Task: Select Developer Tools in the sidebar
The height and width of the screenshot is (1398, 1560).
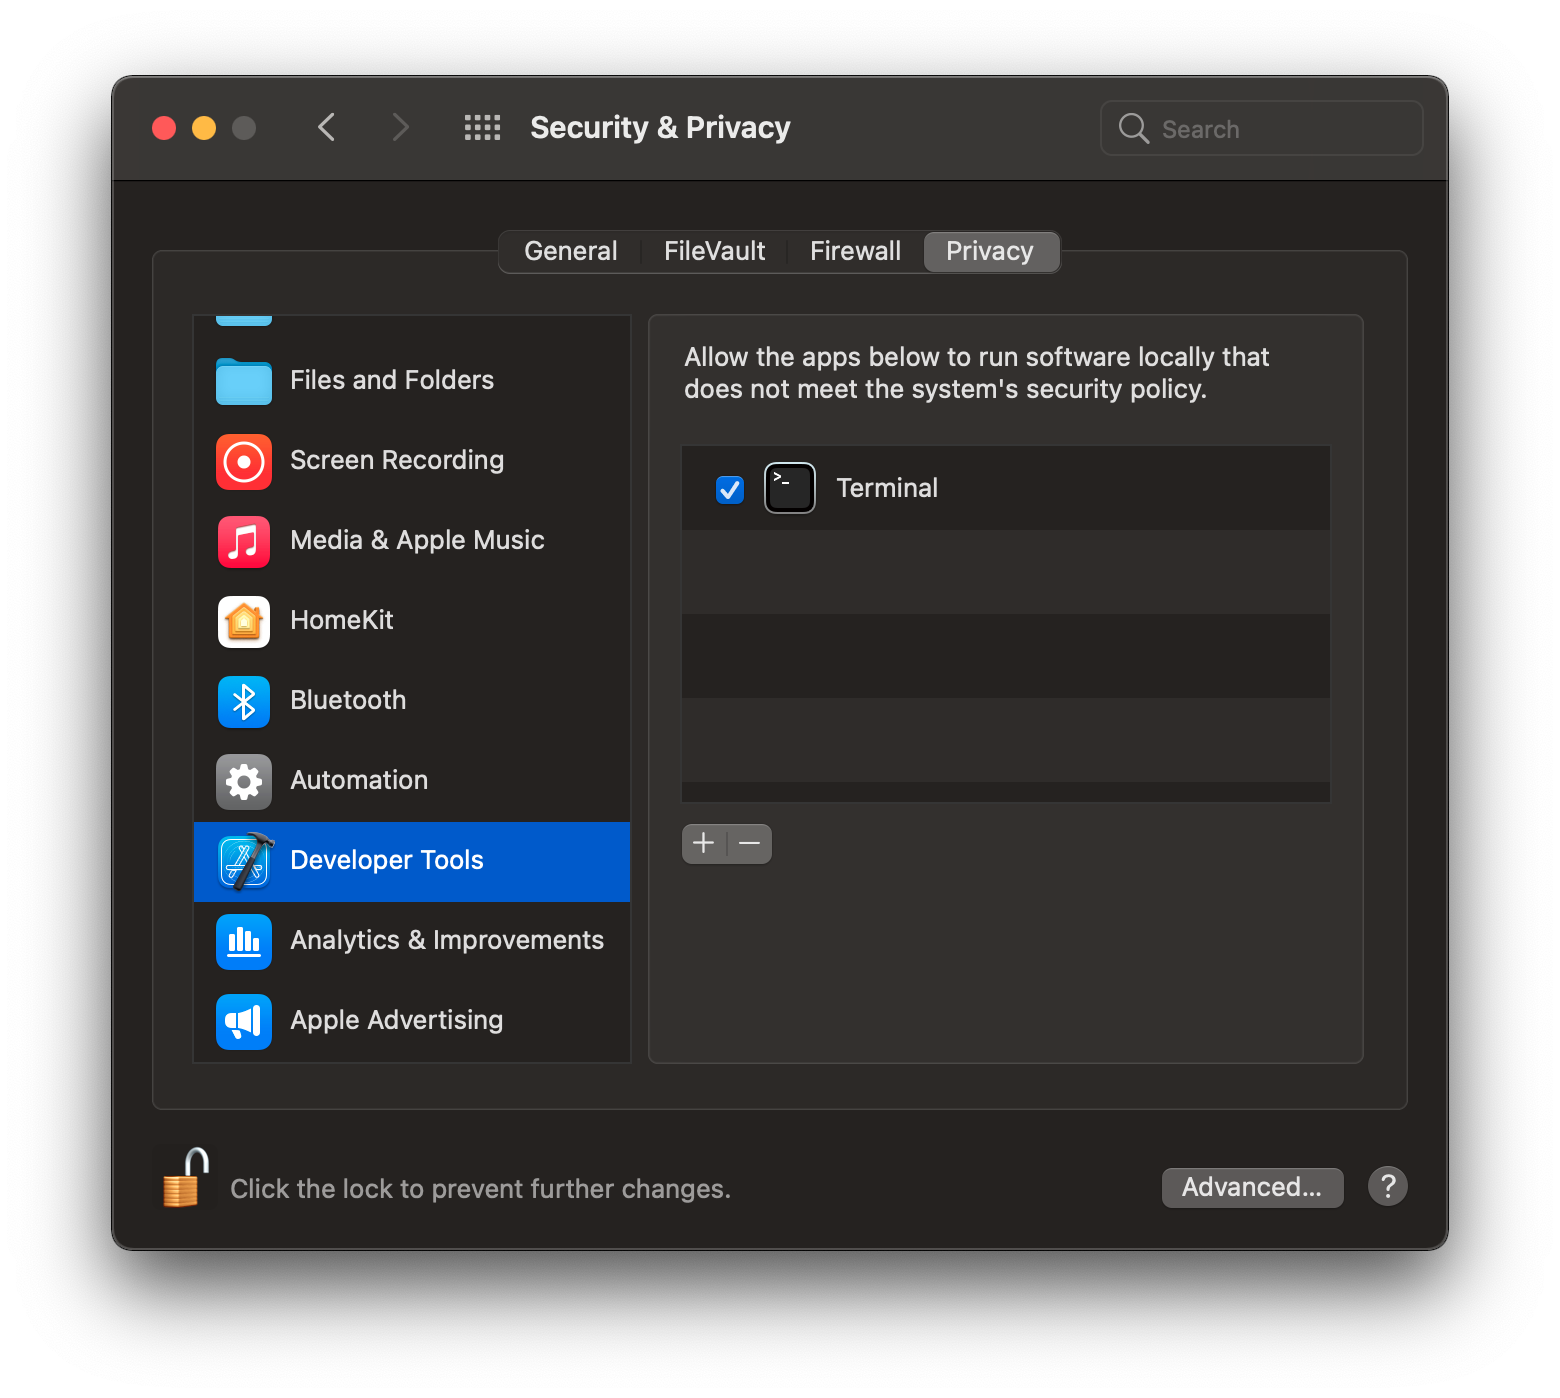Action: point(386,860)
